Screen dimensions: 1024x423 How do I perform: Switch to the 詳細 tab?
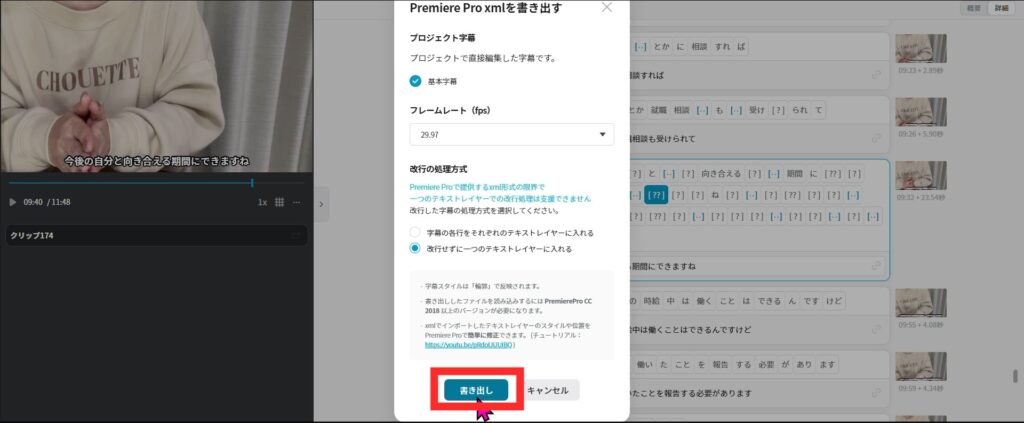(999, 8)
